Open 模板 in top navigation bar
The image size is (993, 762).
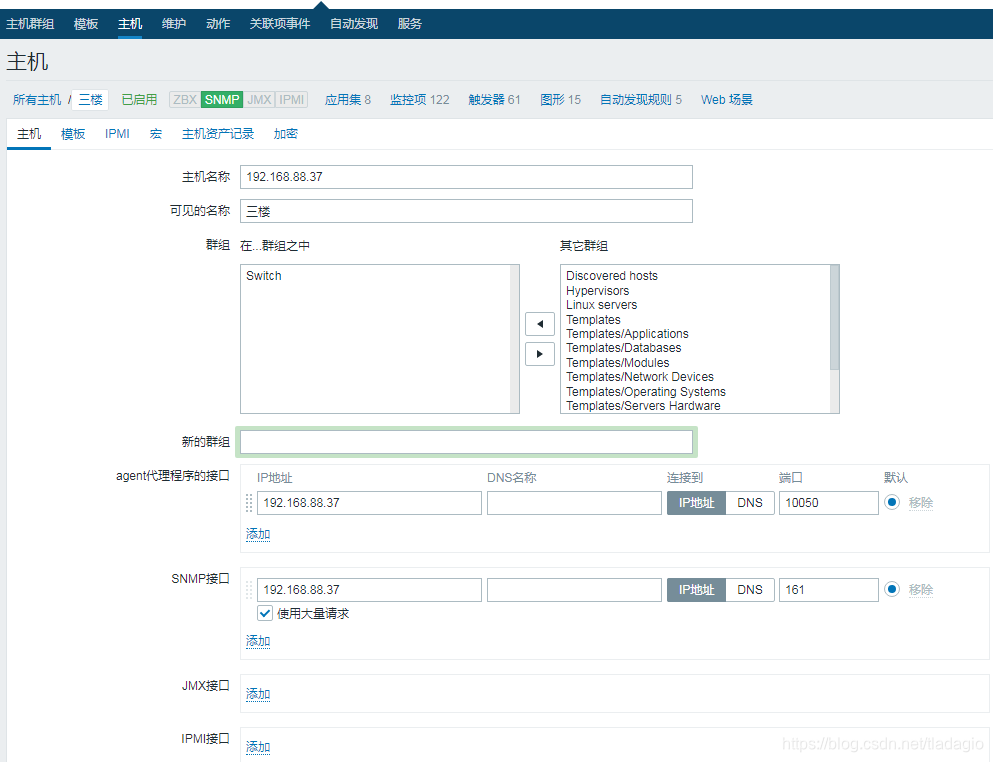(x=85, y=24)
